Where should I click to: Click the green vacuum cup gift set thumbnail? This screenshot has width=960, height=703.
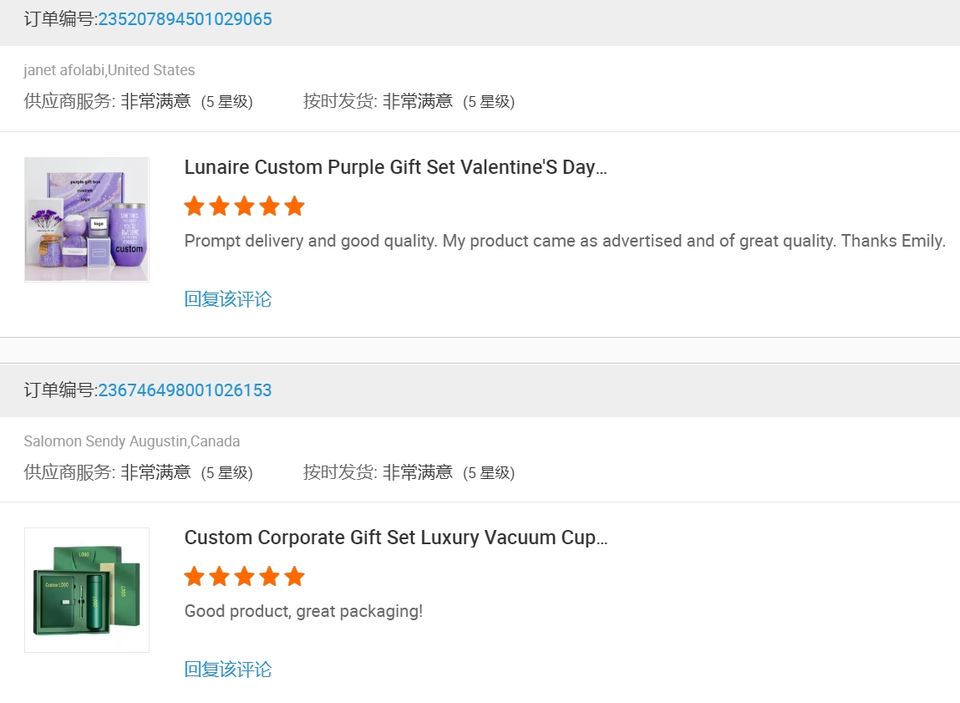click(x=87, y=590)
